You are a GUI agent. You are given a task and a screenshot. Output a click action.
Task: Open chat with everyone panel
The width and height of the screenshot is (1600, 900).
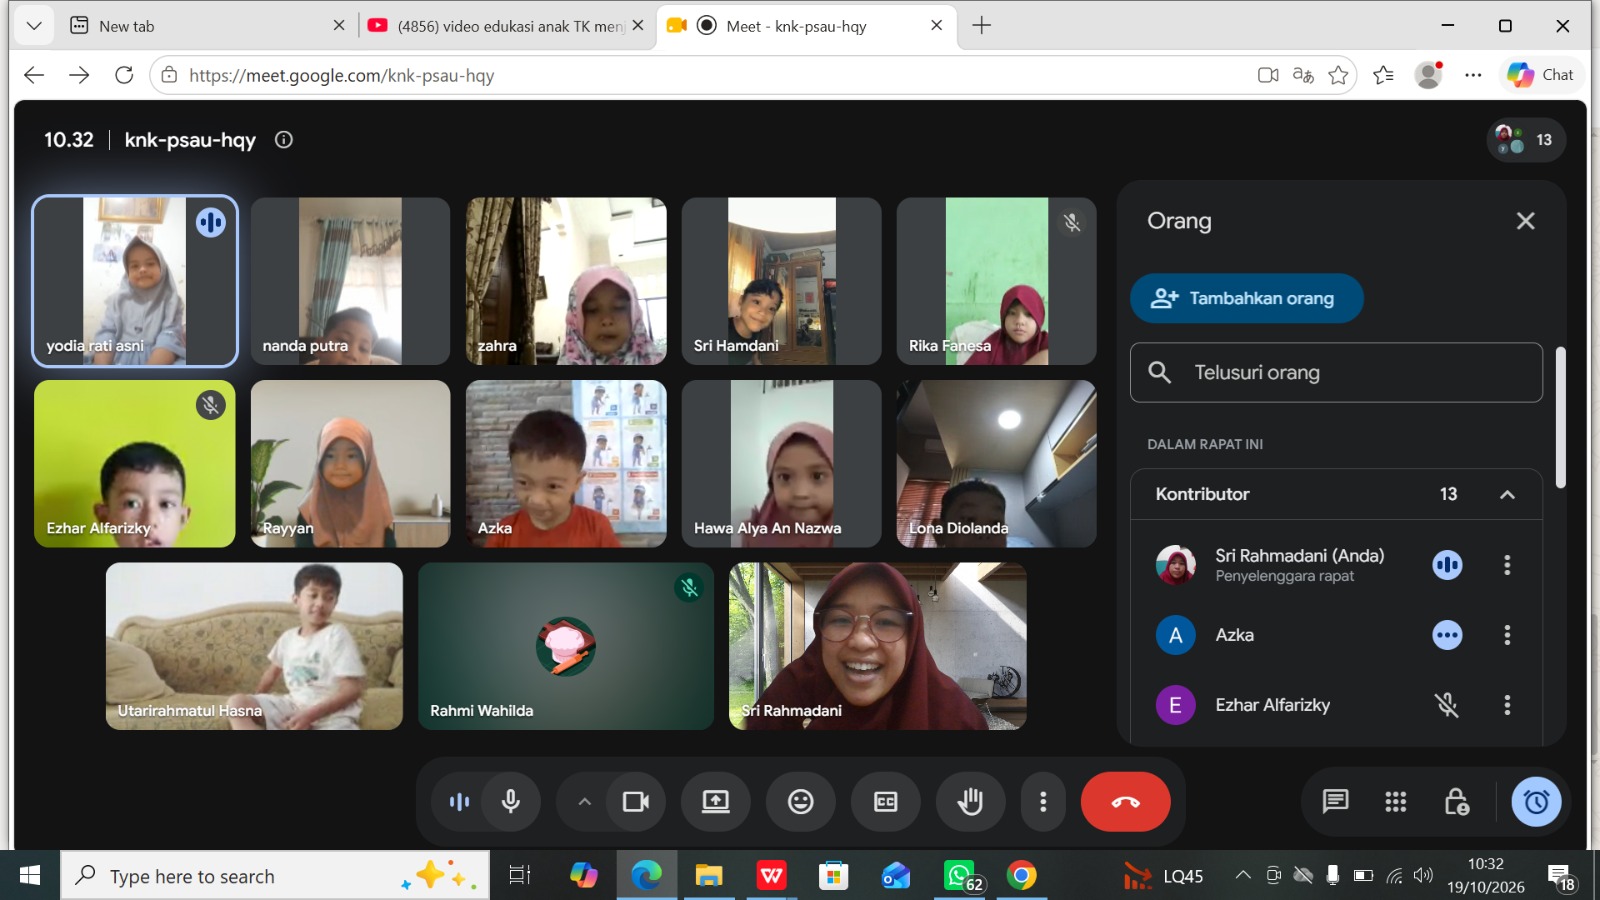(1335, 801)
